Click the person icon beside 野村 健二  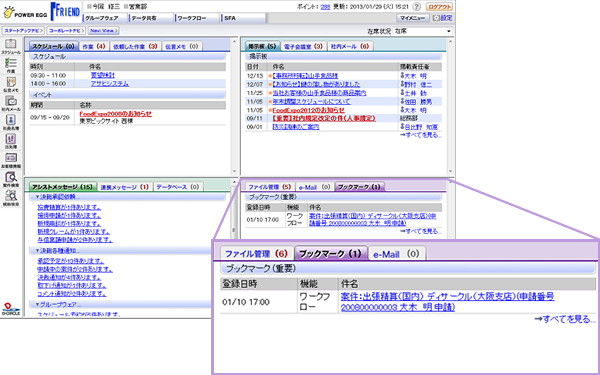point(402,84)
